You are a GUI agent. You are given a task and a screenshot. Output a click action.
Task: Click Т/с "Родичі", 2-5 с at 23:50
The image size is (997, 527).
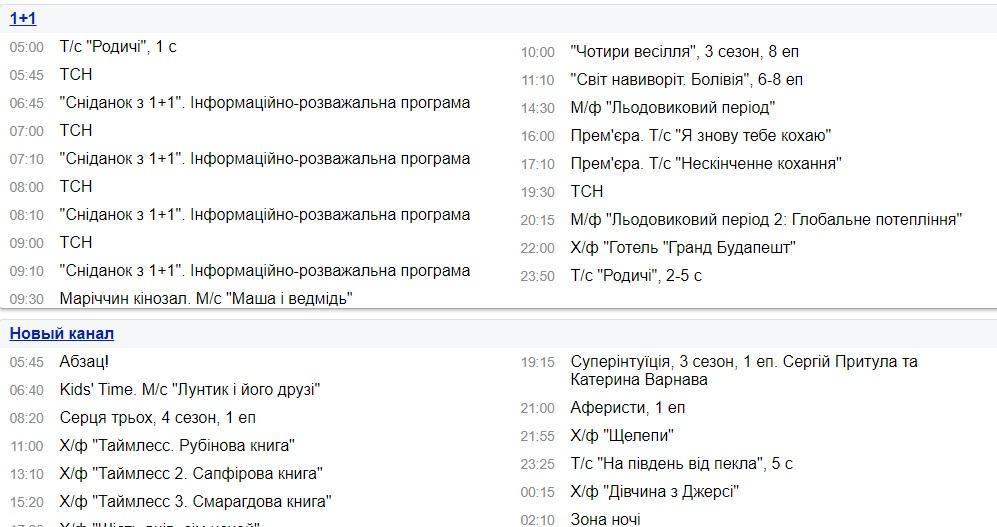pos(636,275)
